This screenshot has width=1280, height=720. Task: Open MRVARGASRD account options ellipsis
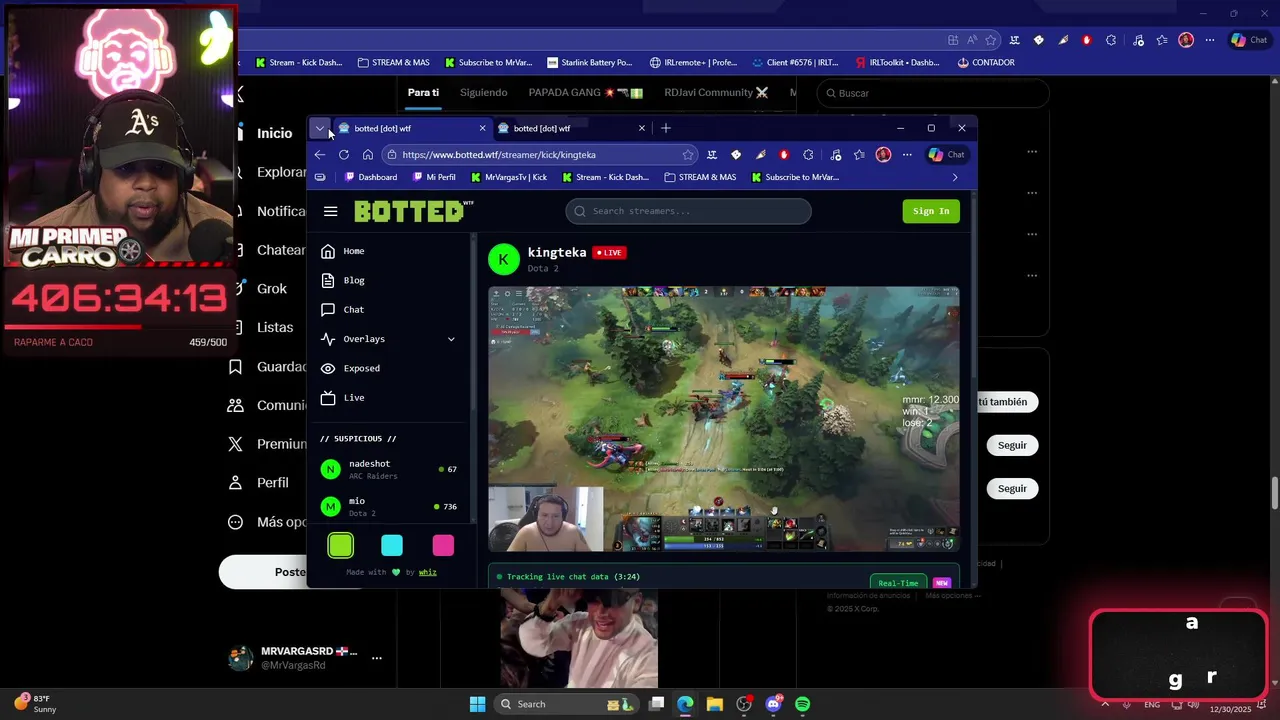pos(377,658)
